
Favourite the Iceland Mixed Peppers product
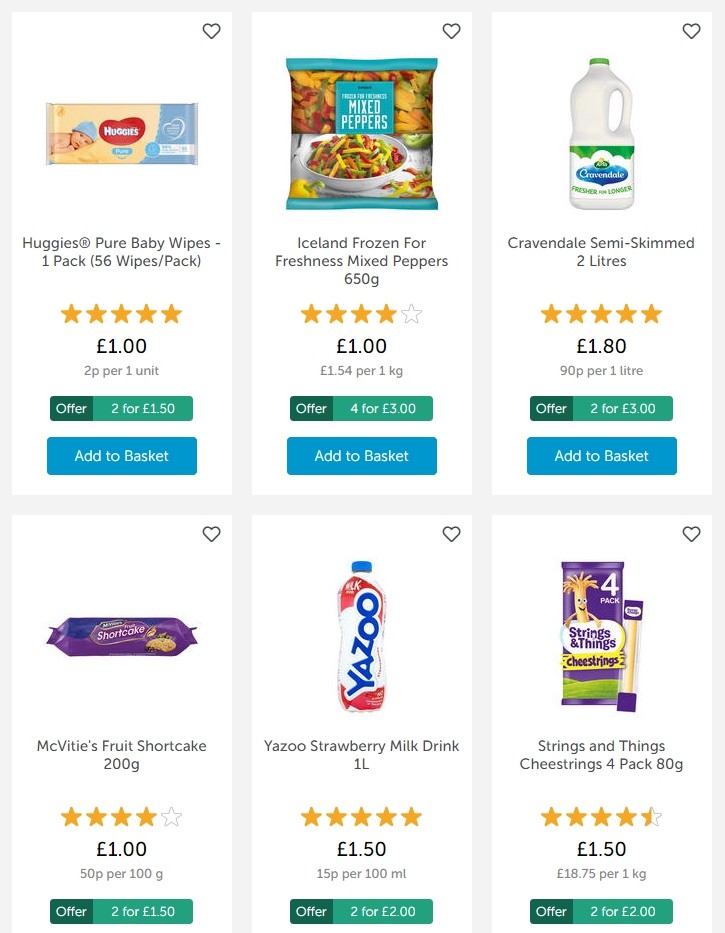point(451,31)
